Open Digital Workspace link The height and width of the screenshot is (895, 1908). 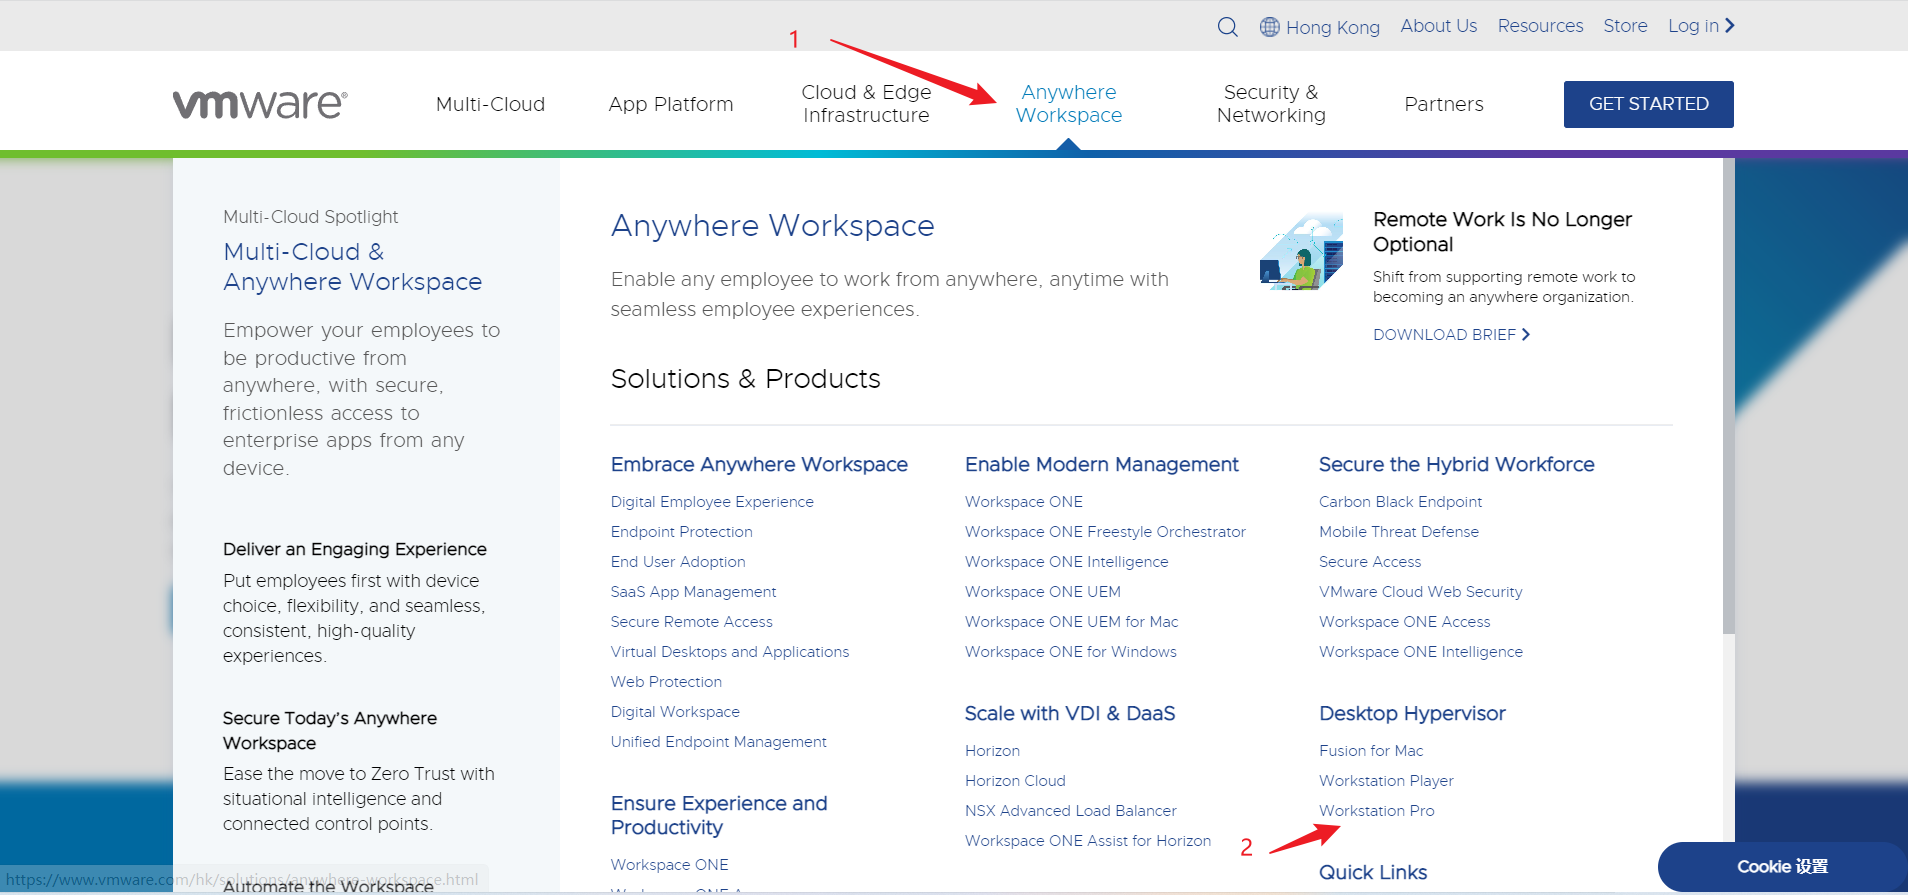pyautogui.click(x=675, y=712)
